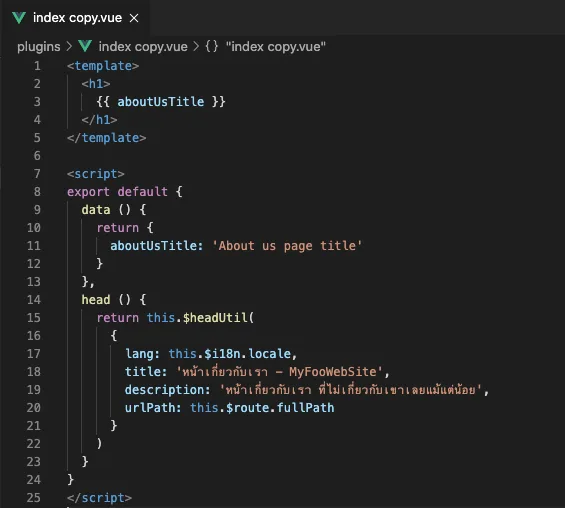Click title property on line 18
The height and width of the screenshot is (508, 565).
(x=146, y=372)
